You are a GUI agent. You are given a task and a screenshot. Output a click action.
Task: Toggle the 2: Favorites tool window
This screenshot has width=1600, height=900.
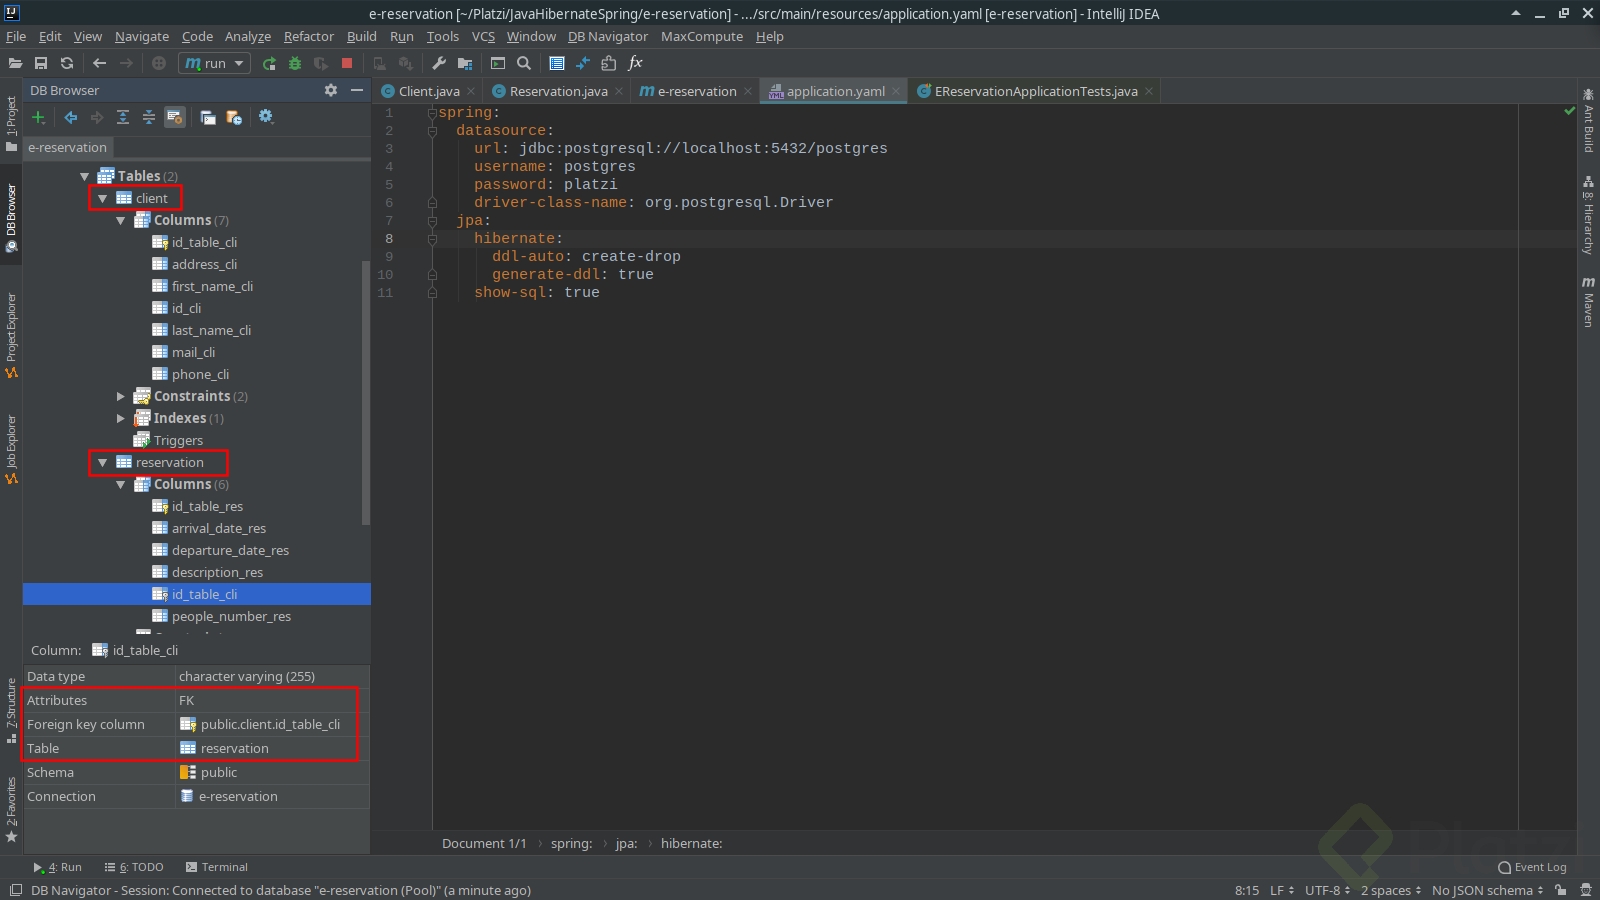point(11,810)
